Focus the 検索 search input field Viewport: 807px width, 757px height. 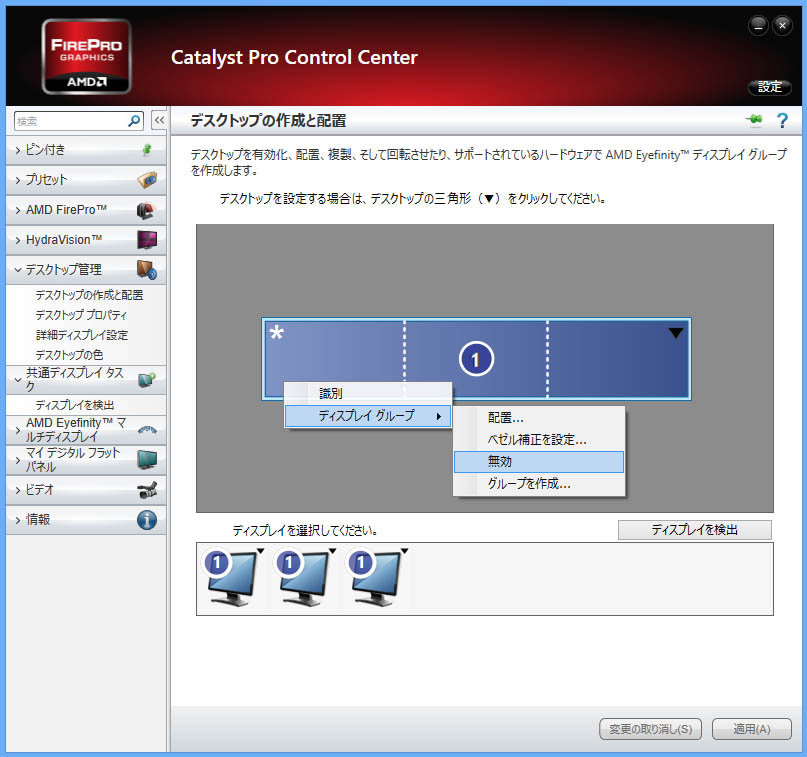[x=72, y=121]
